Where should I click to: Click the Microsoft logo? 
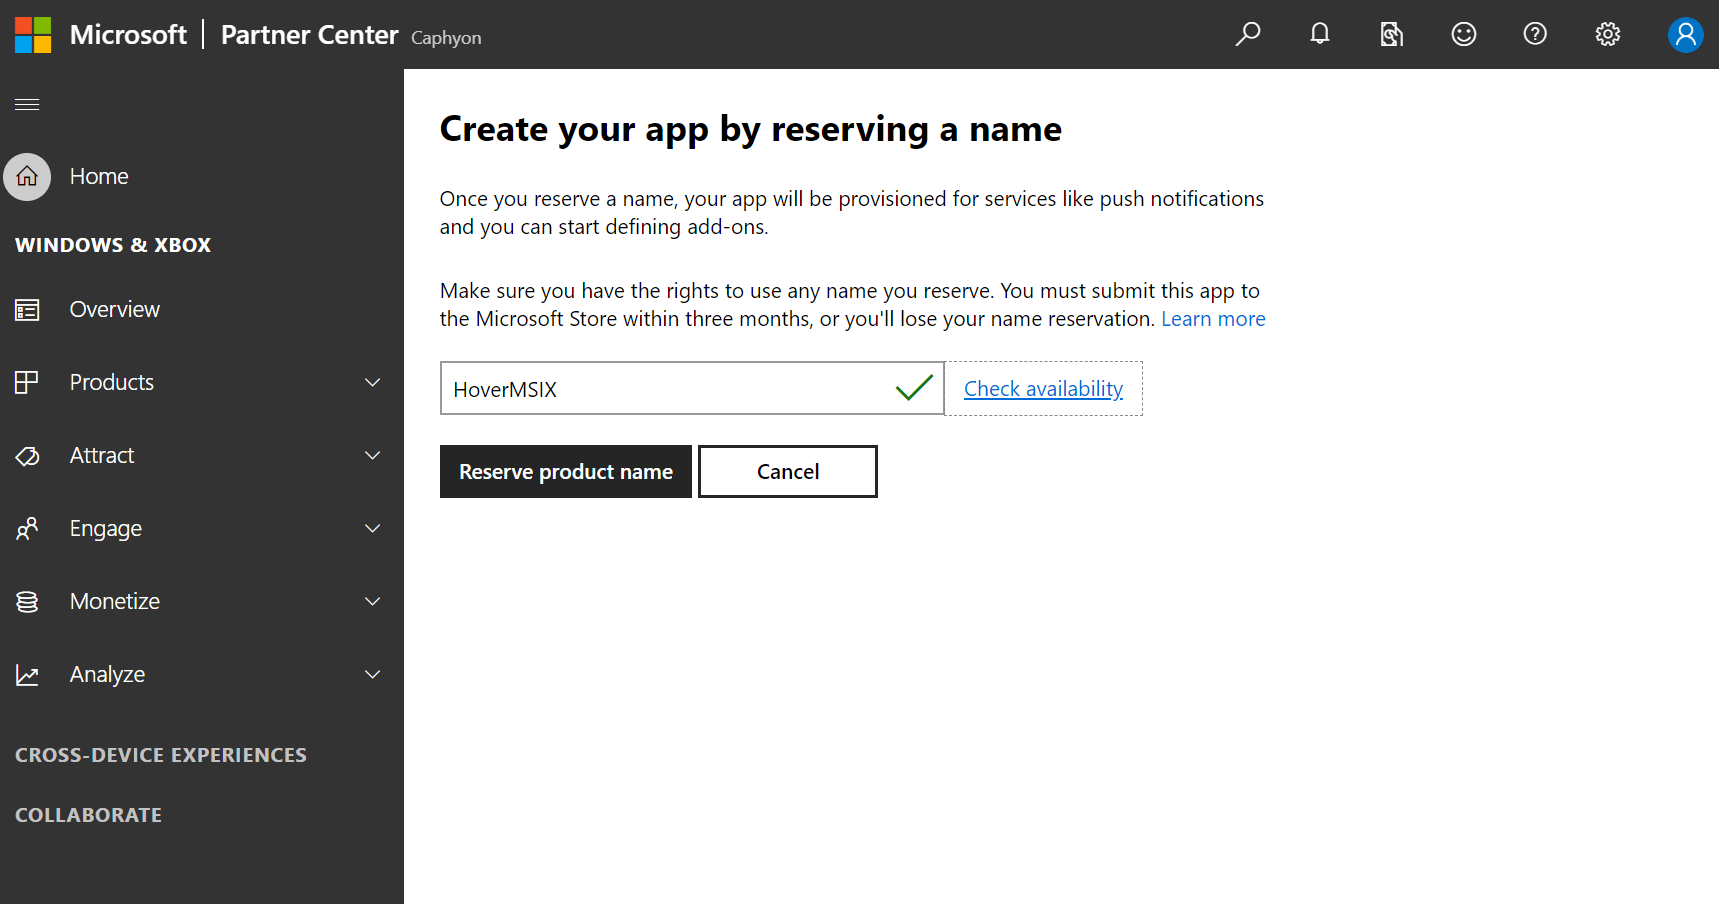click(x=33, y=35)
